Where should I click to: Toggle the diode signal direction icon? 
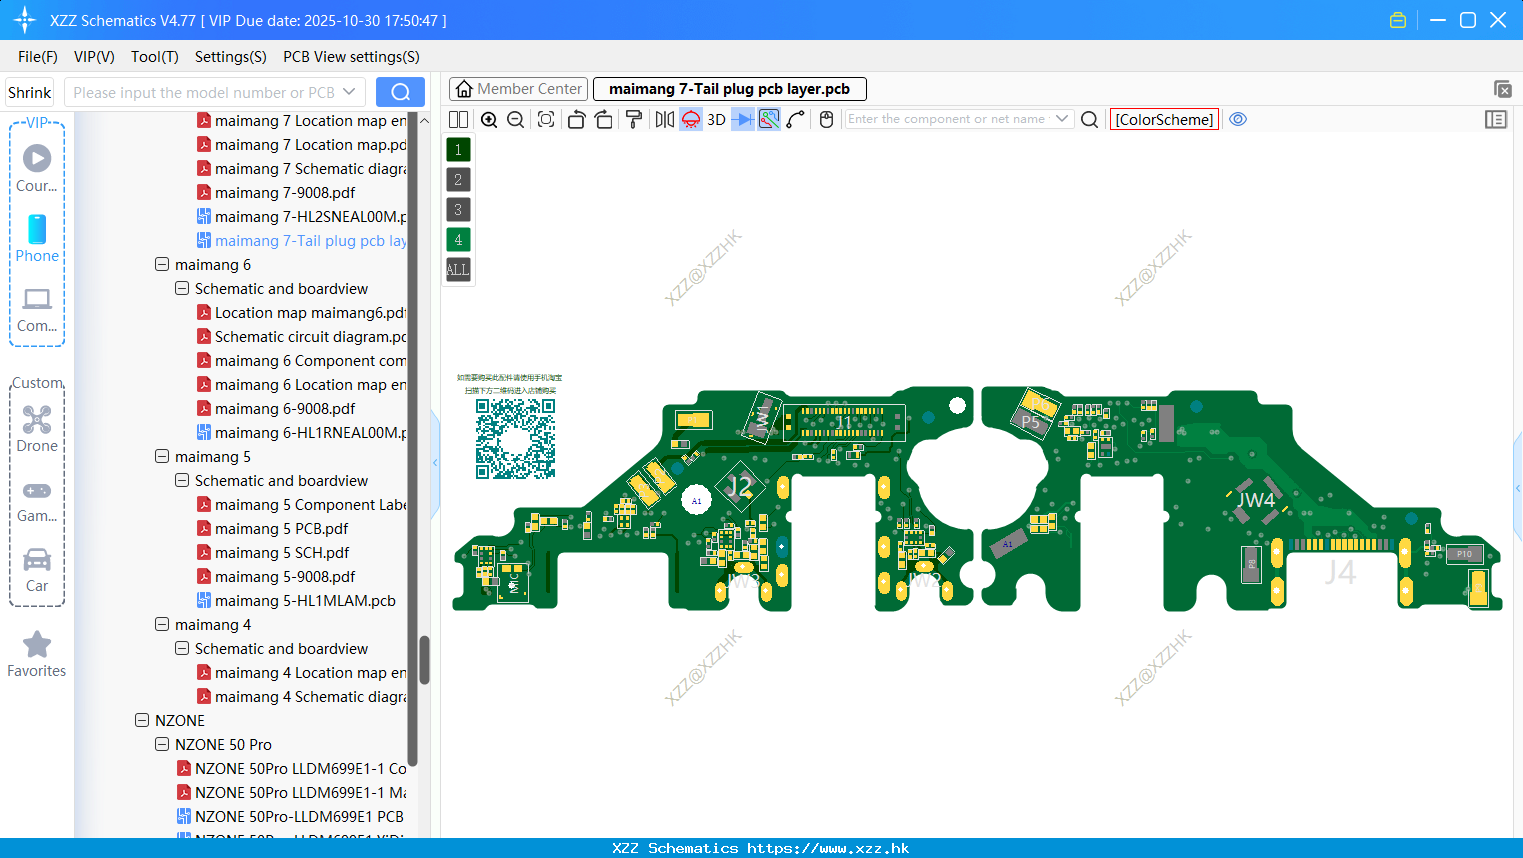[x=743, y=119]
